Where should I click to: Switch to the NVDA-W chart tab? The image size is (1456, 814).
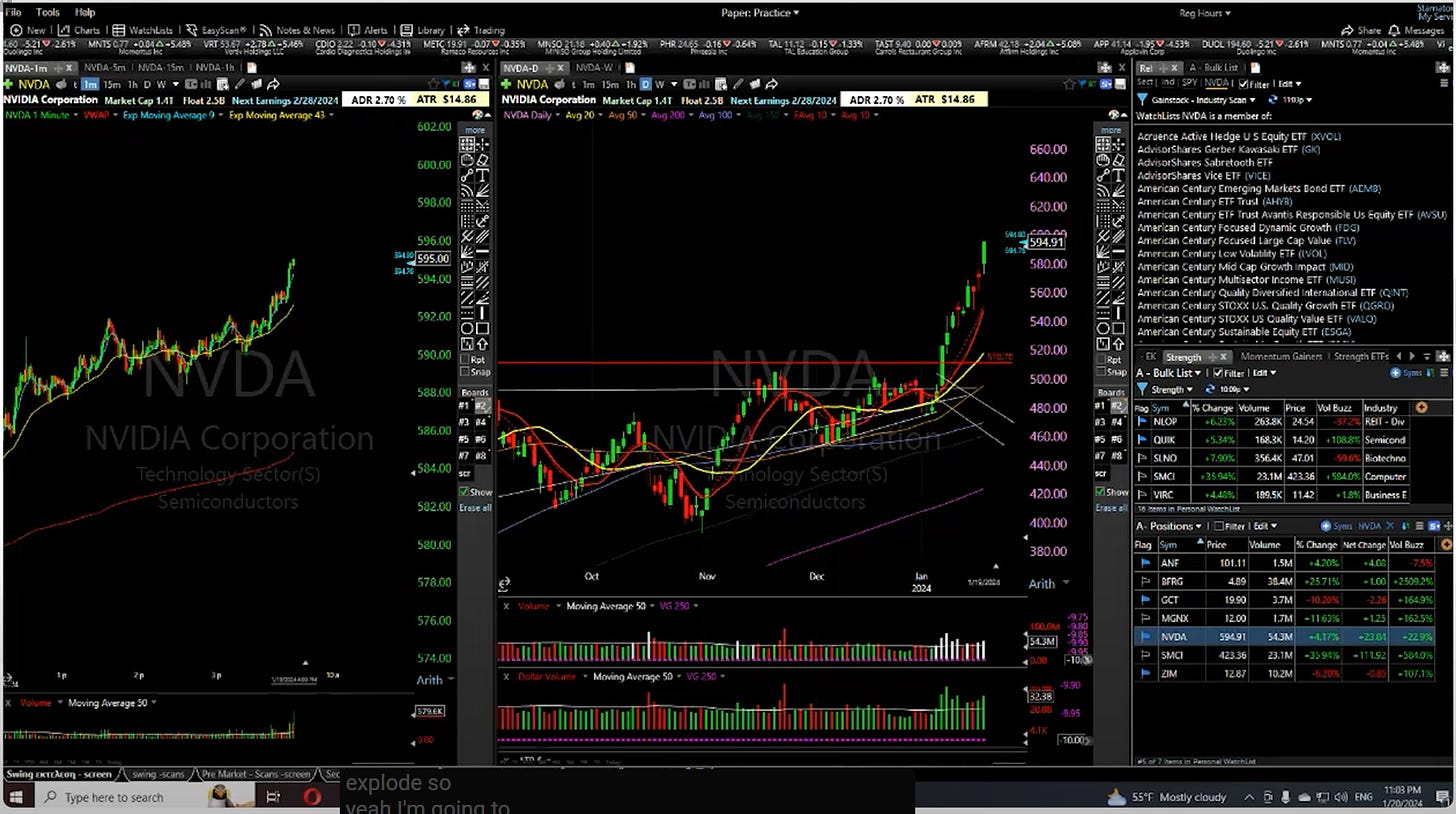[x=595, y=68]
